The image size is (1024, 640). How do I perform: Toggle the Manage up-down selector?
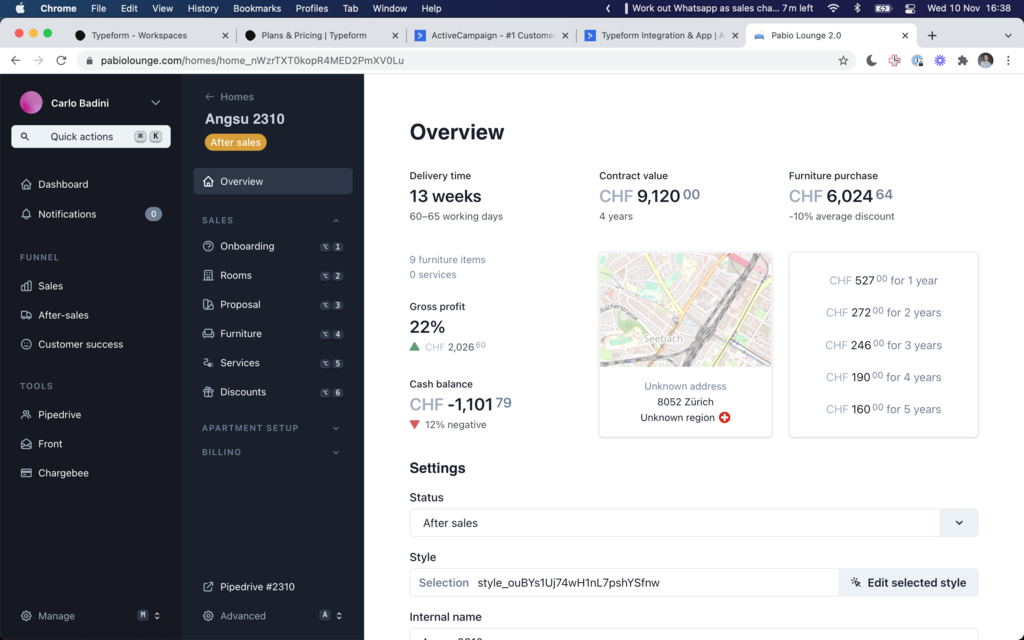click(x=157, y=616)
